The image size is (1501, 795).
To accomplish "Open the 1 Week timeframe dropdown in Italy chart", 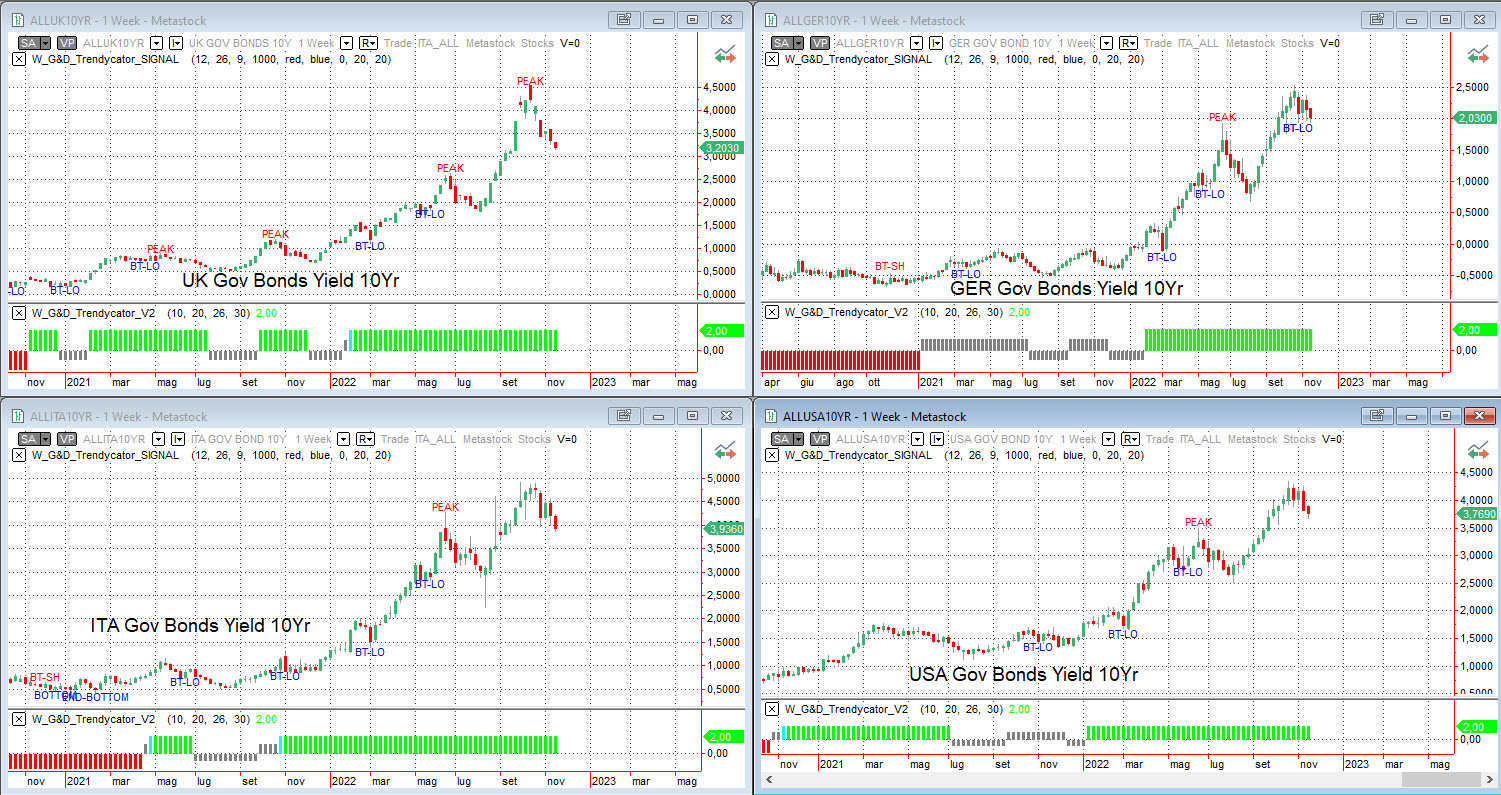I will [346, 439].
